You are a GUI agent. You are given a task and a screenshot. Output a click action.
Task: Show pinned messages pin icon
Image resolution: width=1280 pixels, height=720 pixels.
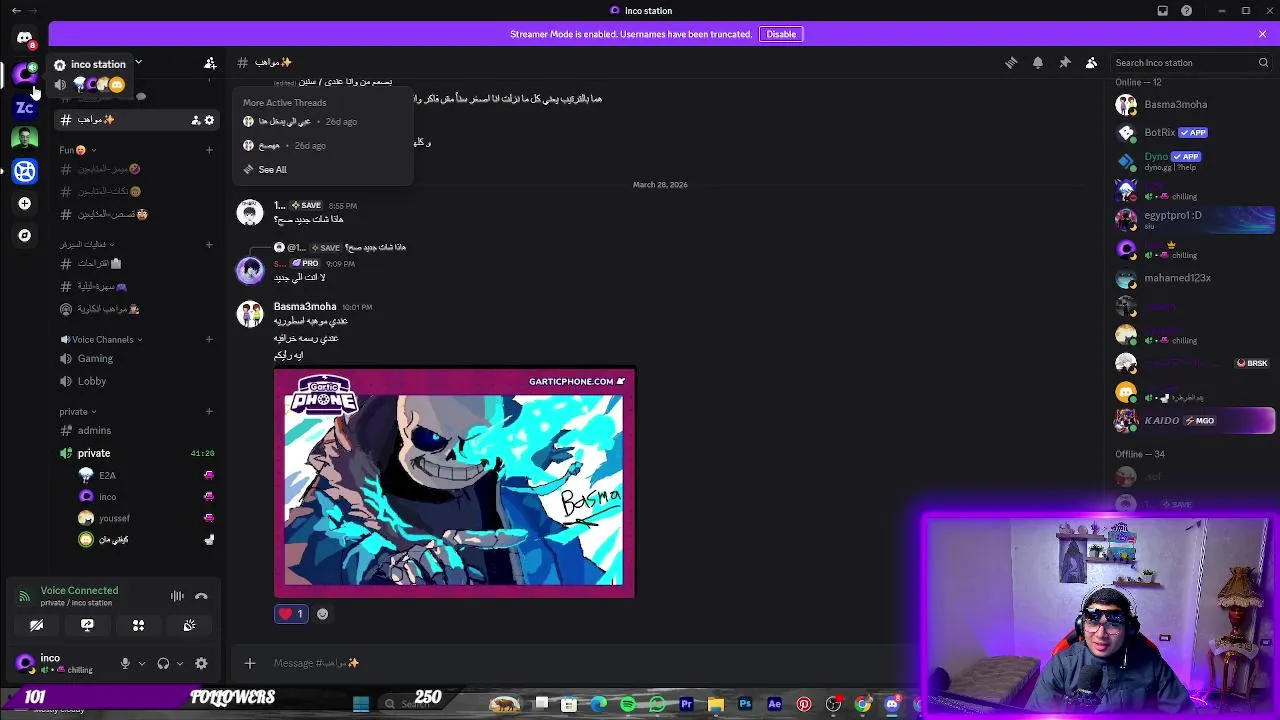[x=1065, y=62]
